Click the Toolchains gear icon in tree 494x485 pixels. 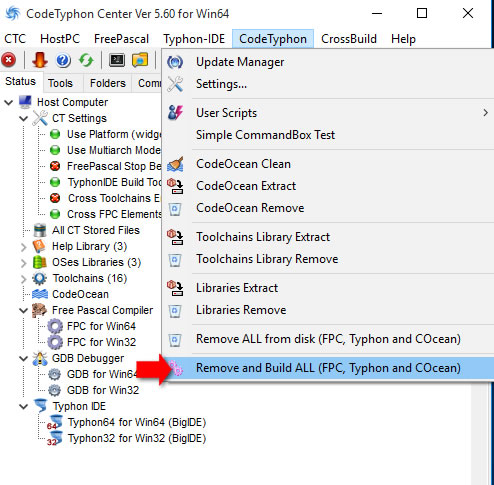(x=40, y=278)
